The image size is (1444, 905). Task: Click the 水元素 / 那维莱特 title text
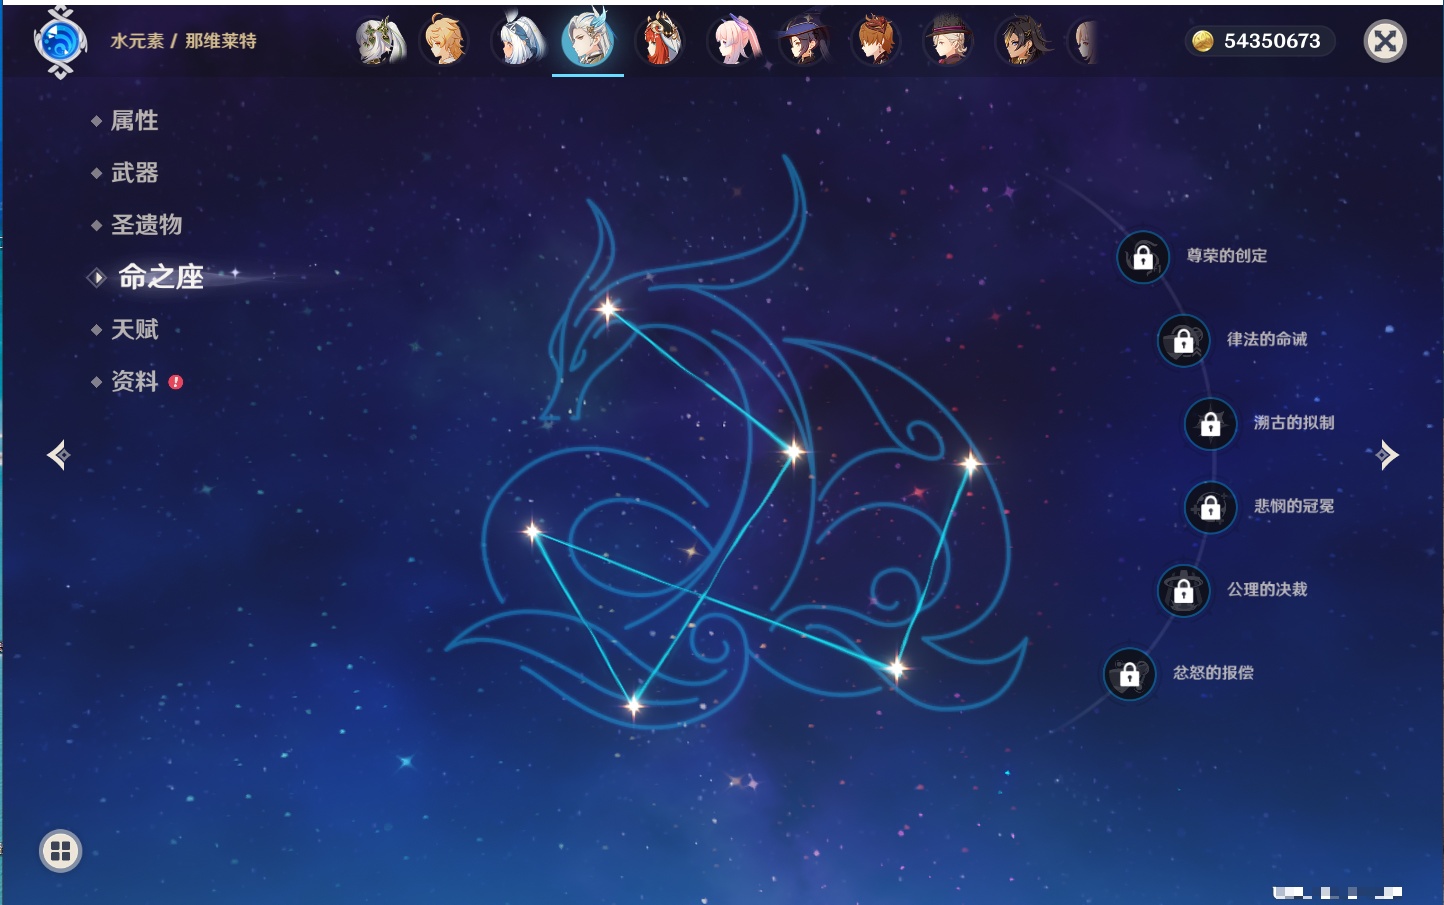[183, 41]
